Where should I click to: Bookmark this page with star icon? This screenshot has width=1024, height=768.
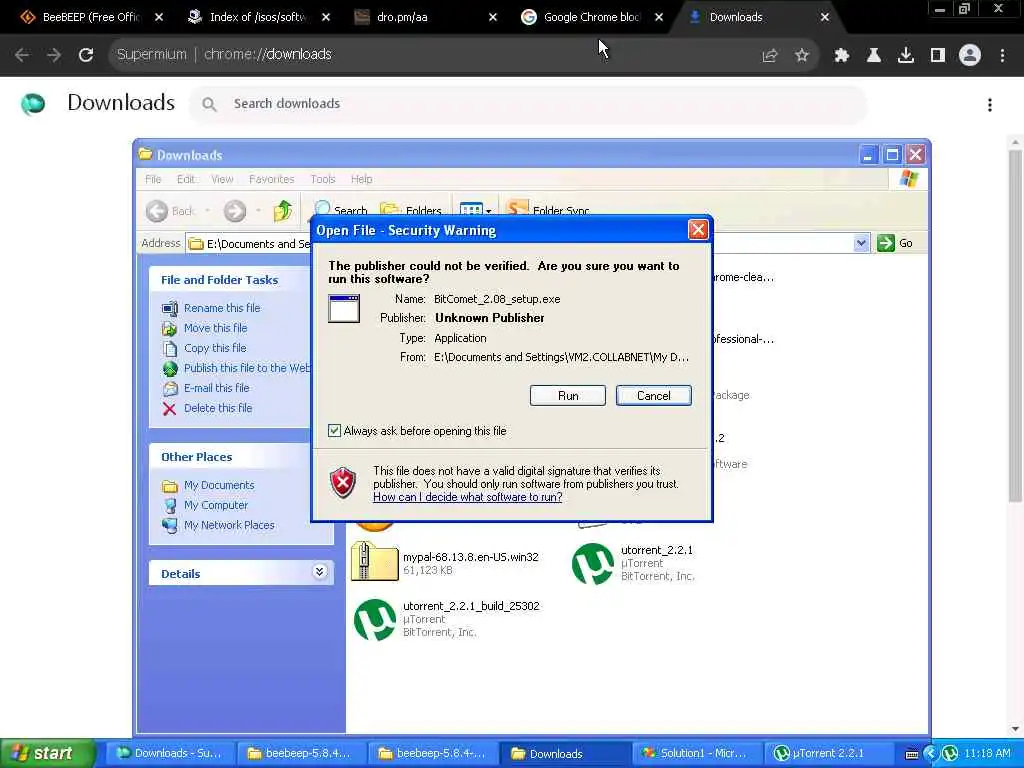pos(802,56)
